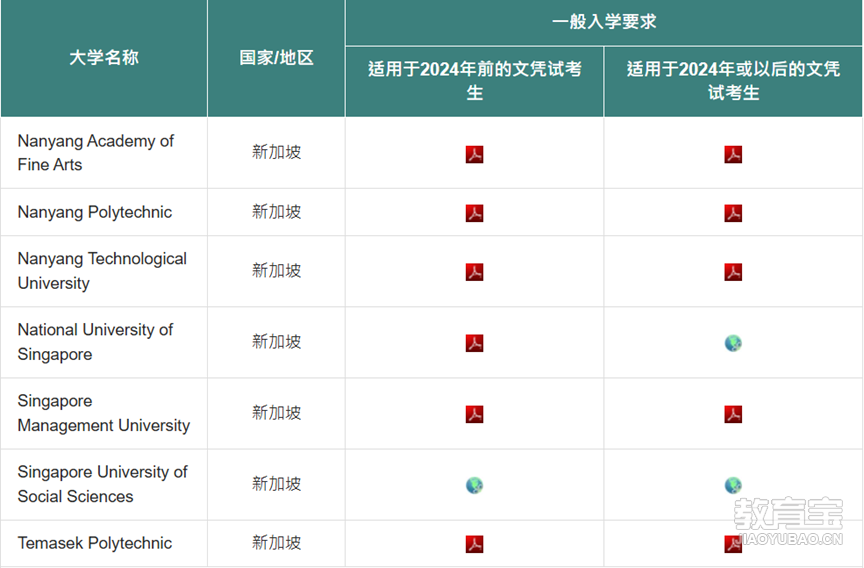Open the pre-2024 PDF for Singapore Management University
This screenshot has height=568, width=864.
(x=474, y=414)
